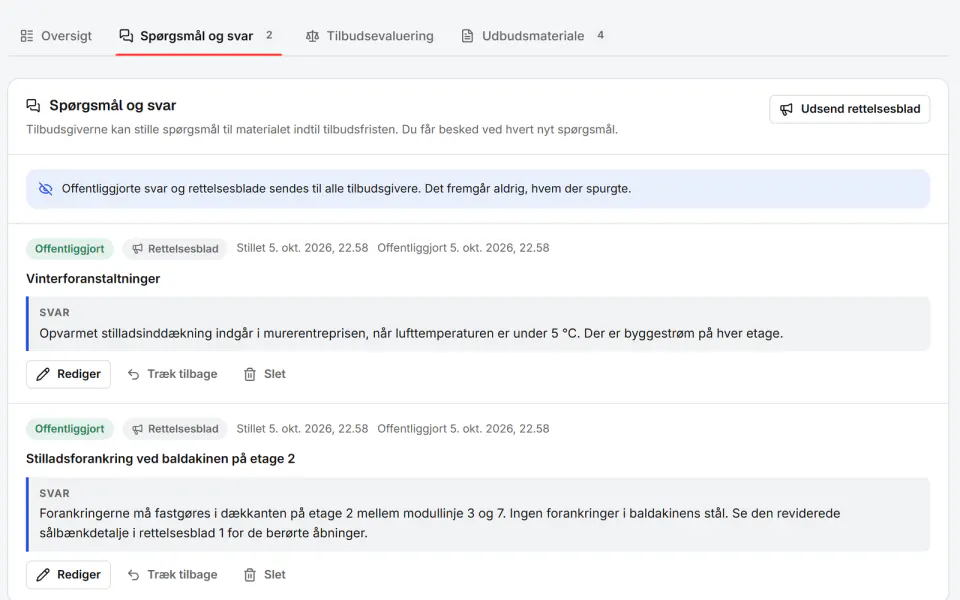
Task: Click the Offentliggjort badge above Stilladsforankring
Action: click(70, 429)
